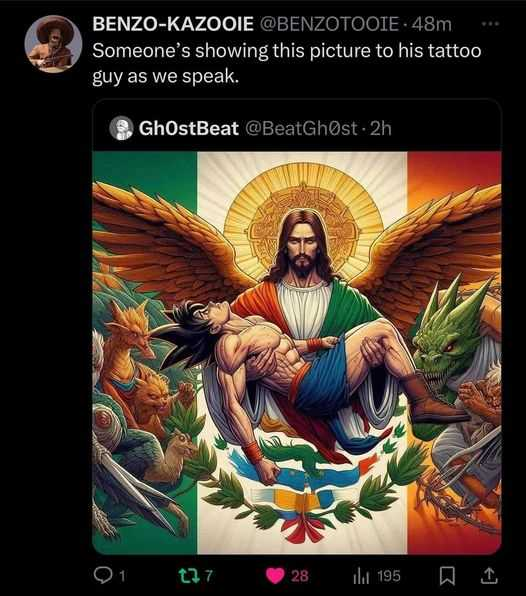The width and height of the screenshot is (526, 596).
Task: Open Gh0stBeat's small profile avatar
Action: [x=121, y=128]
